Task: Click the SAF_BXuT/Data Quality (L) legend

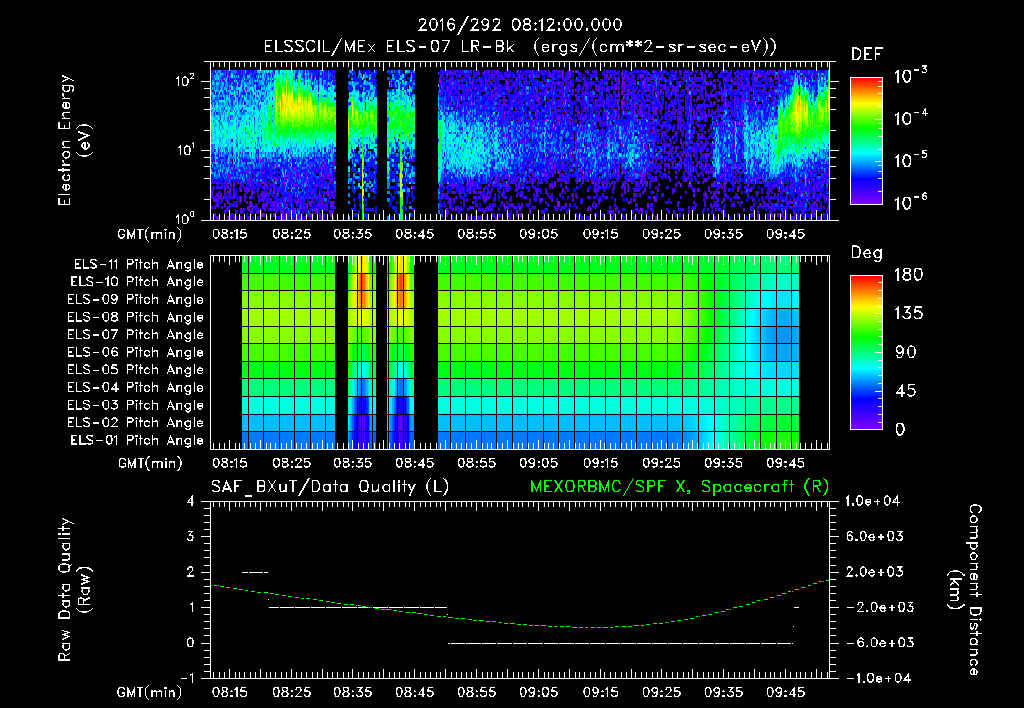Action: click(330, 487)
